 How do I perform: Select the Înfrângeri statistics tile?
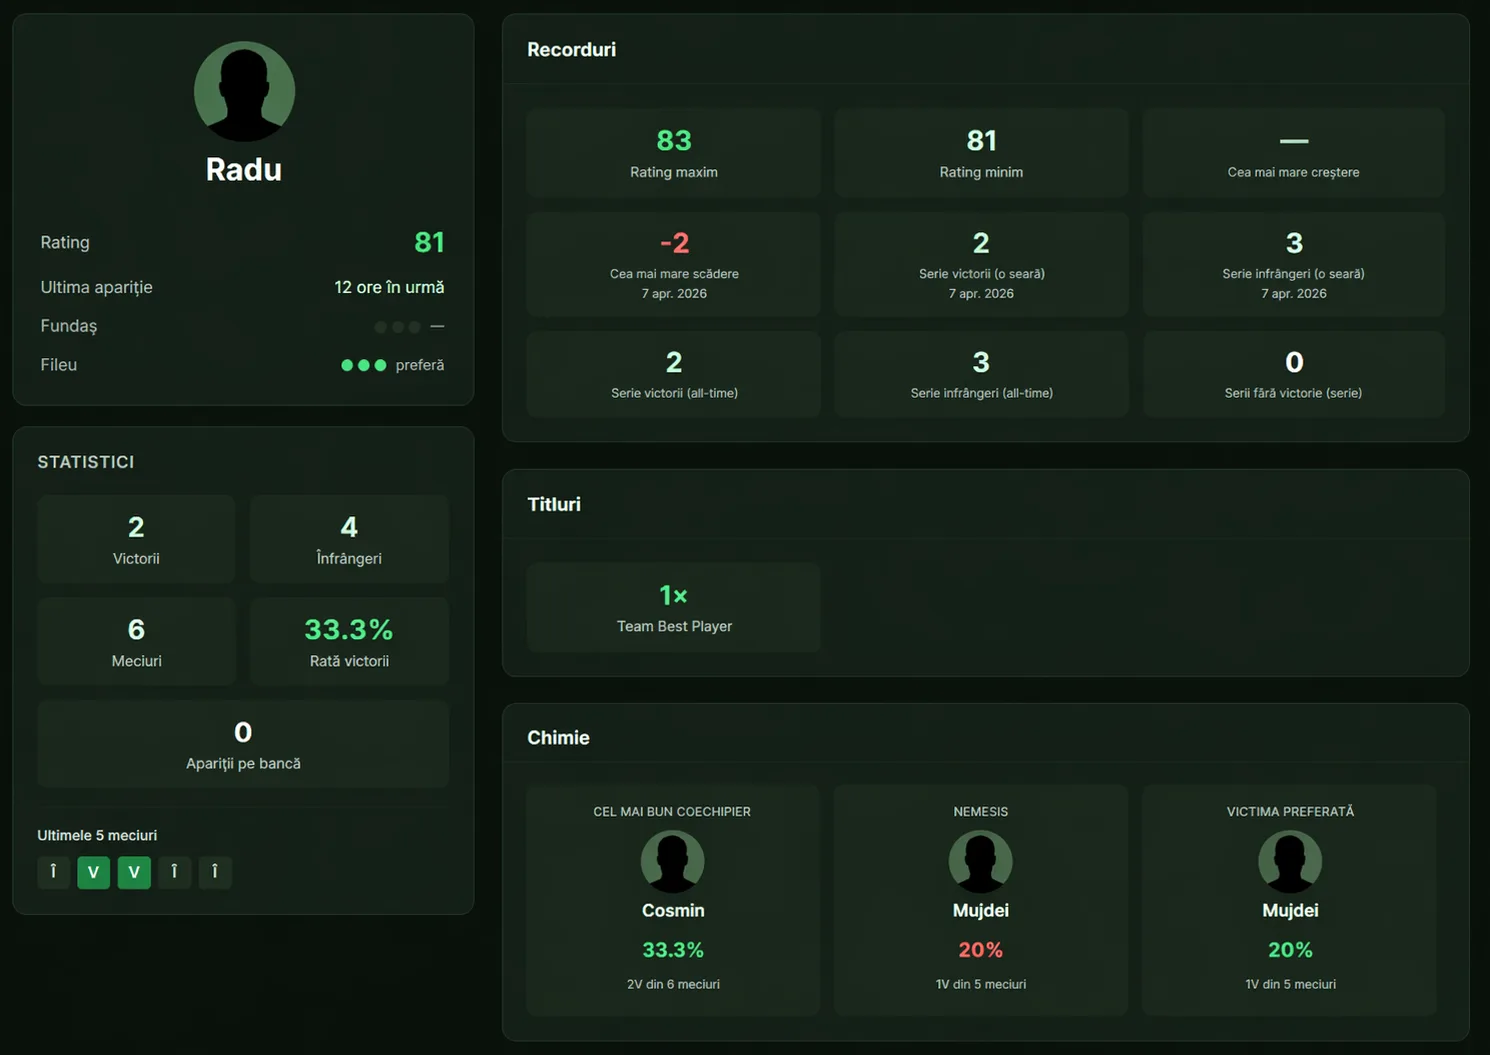(x=349, y=539)
